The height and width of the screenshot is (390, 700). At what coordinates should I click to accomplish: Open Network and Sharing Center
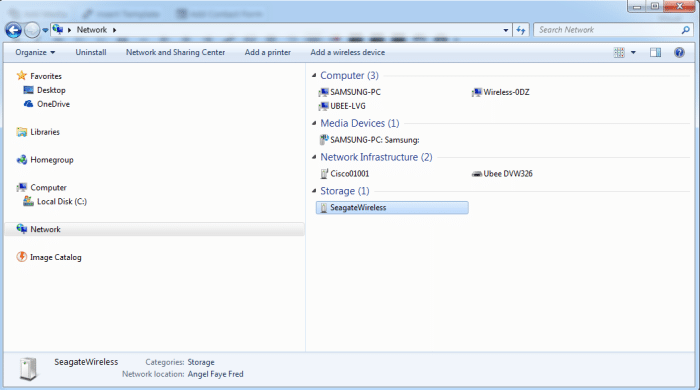pyautogui.click(x=175, y=52)
